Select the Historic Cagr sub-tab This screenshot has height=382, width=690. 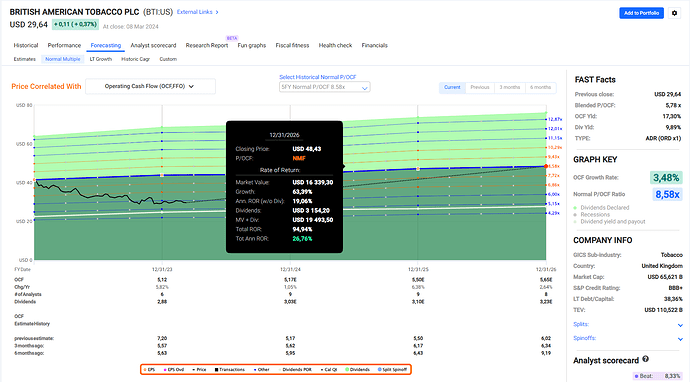[x=136, y=59]
